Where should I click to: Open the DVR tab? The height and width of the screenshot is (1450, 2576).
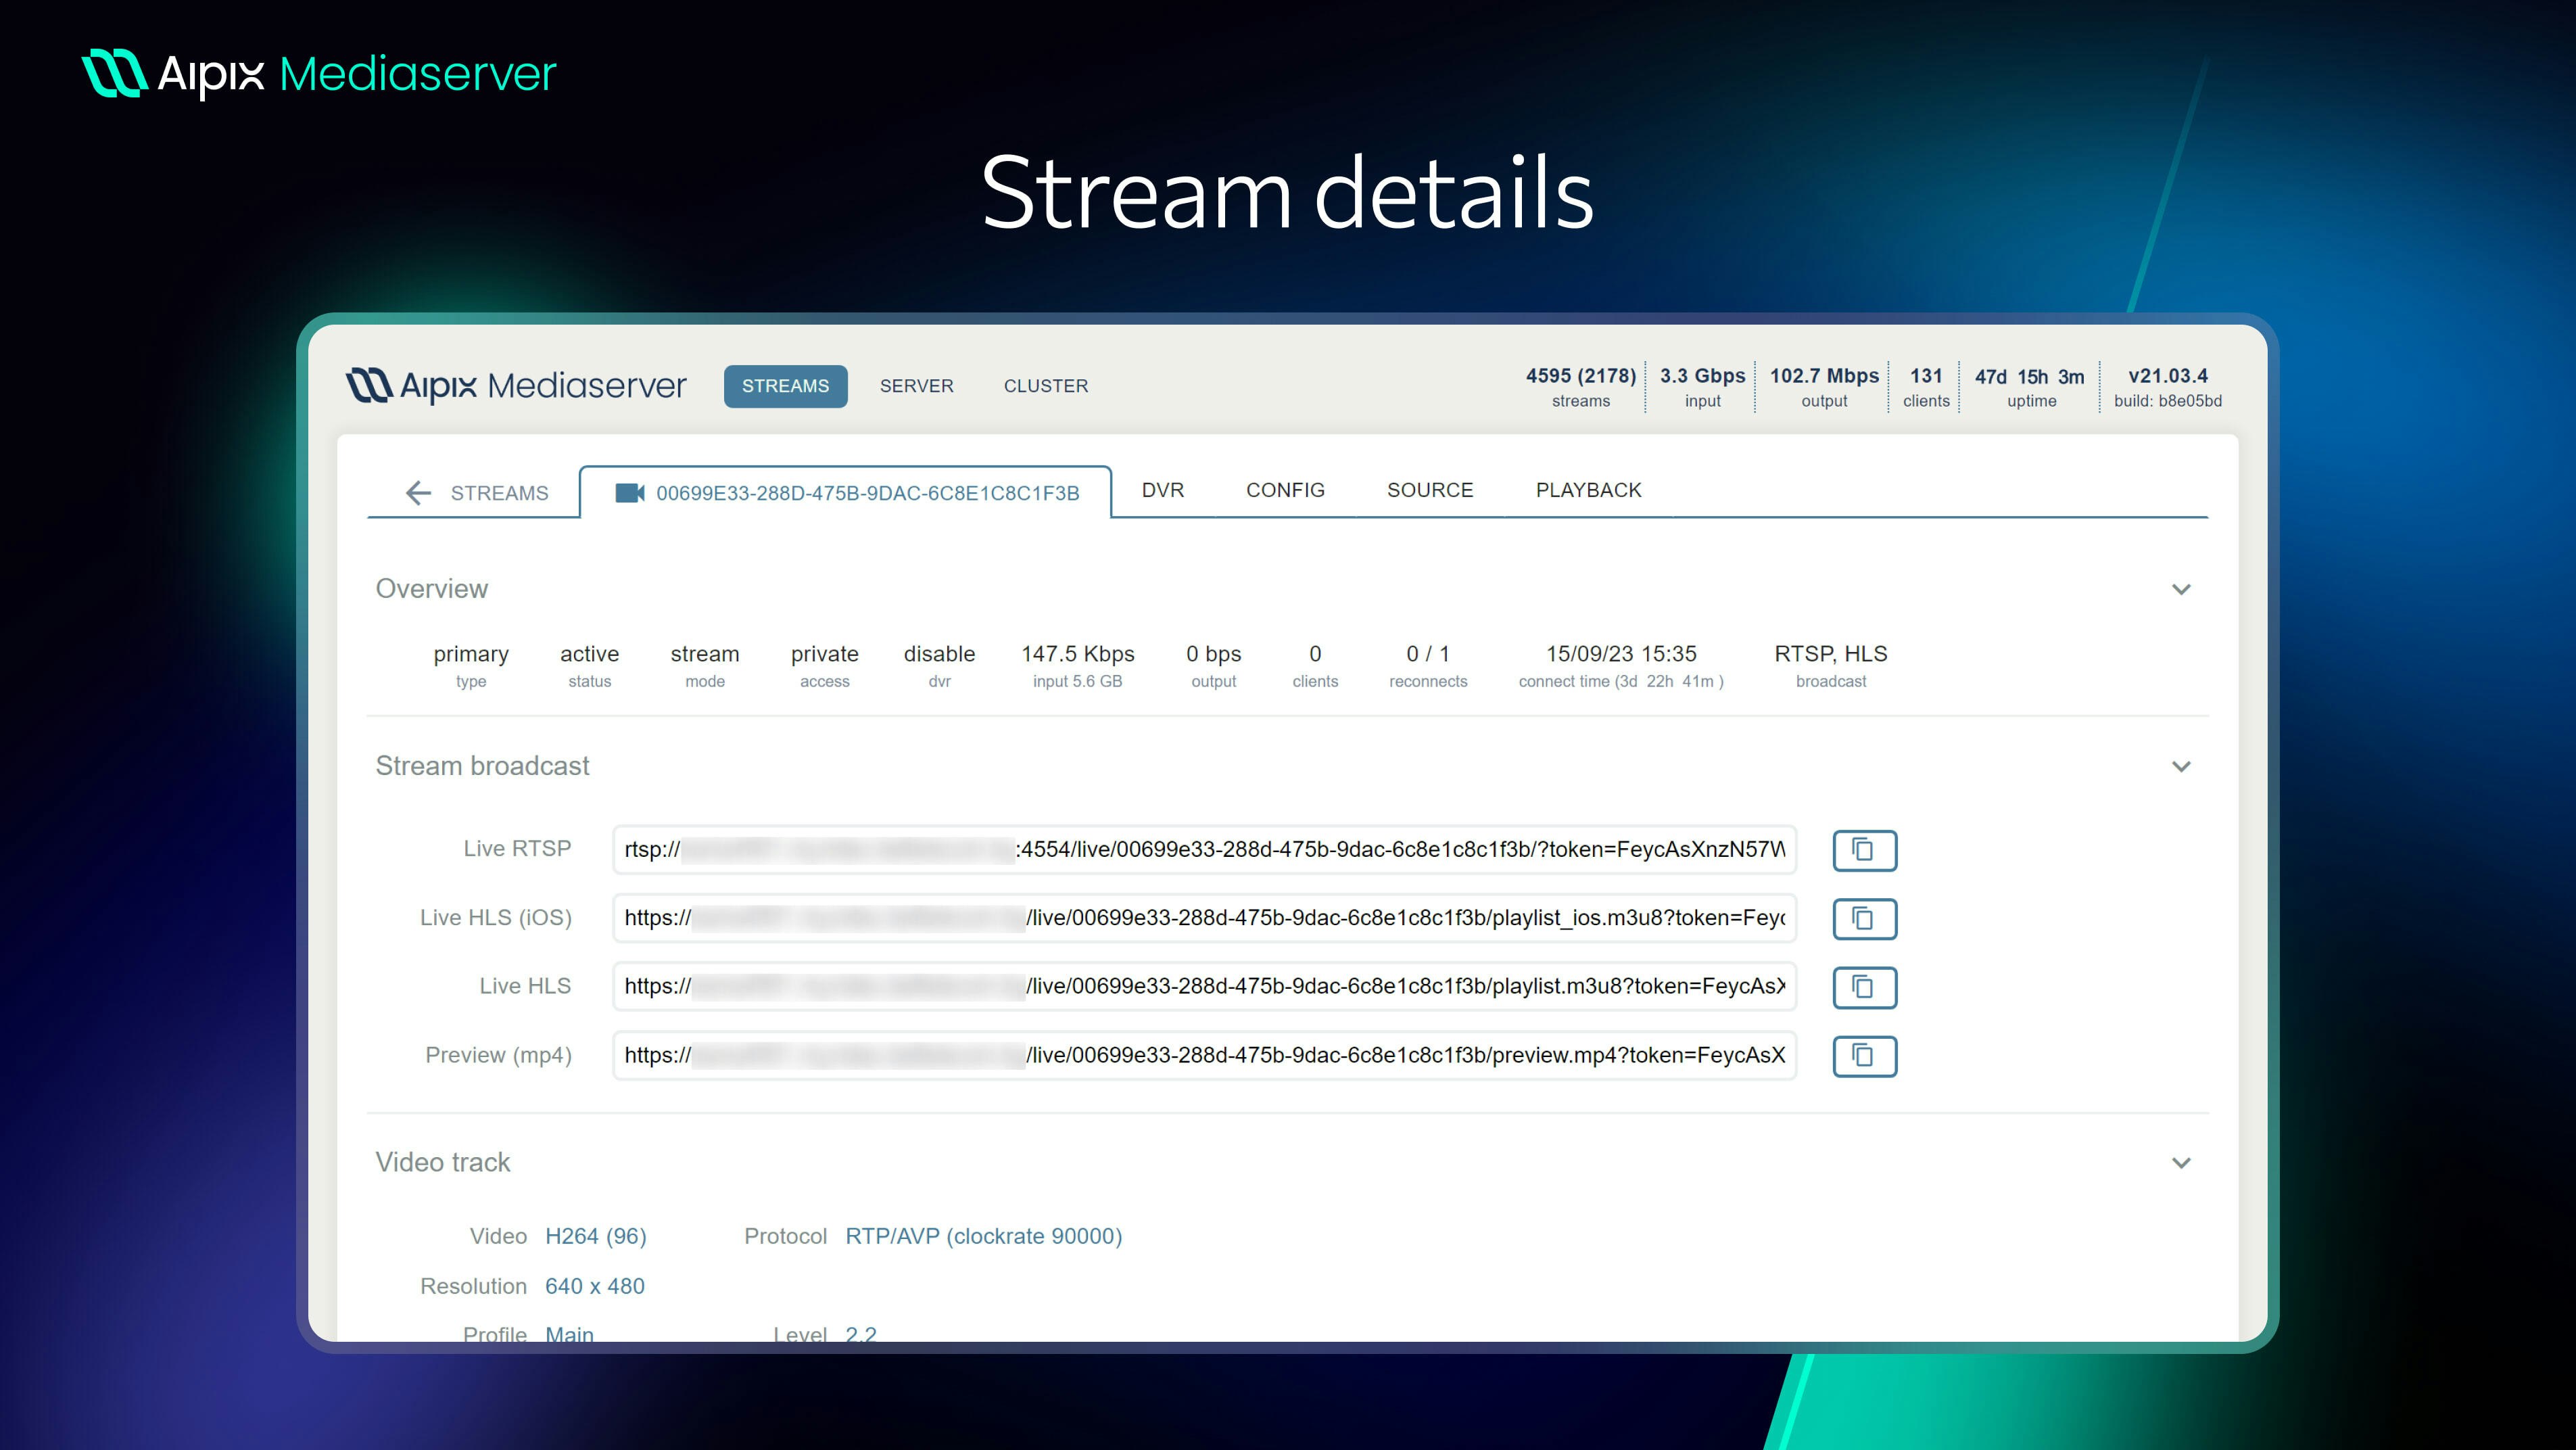[1162, 490]
